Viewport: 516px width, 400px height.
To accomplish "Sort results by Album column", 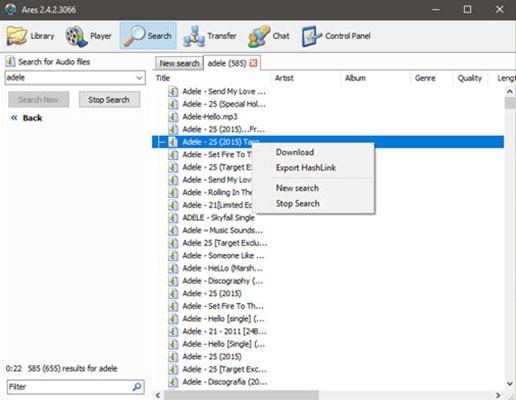I will tap(376, 78).
